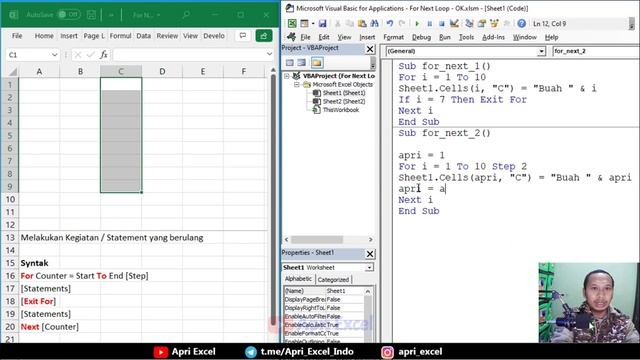Click the Paste clipboard icon in VBA toolbar
This screenshot has height=360, width=640.
tap(362, 24)
